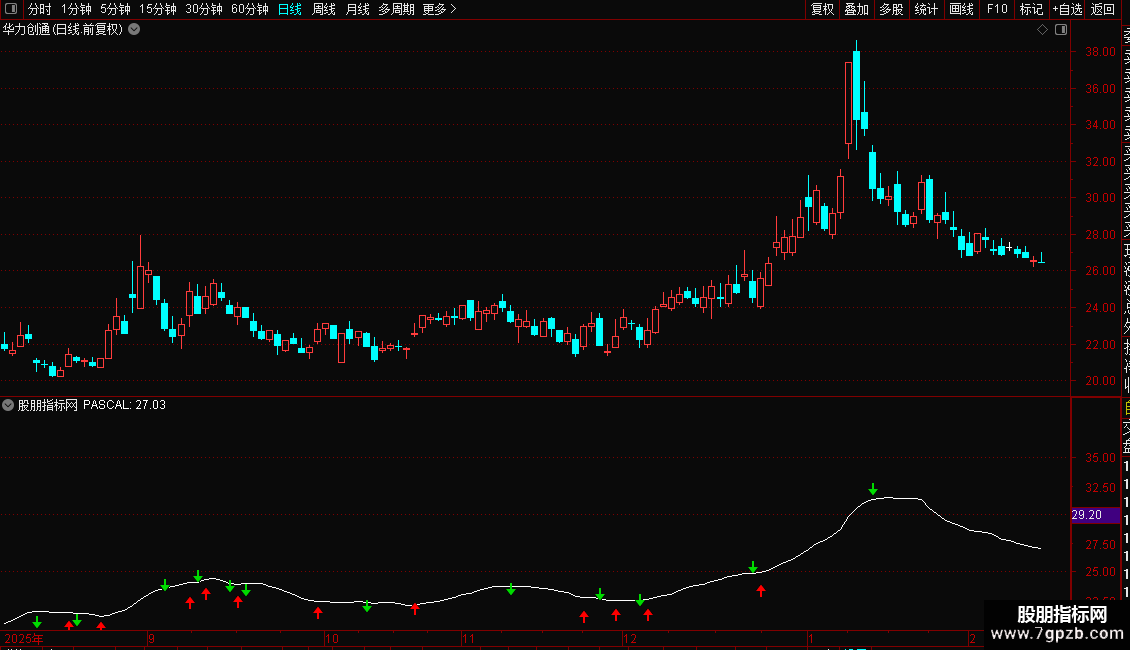
Task: Activate the 画线 drawing tool
Action: click(961, 9)
